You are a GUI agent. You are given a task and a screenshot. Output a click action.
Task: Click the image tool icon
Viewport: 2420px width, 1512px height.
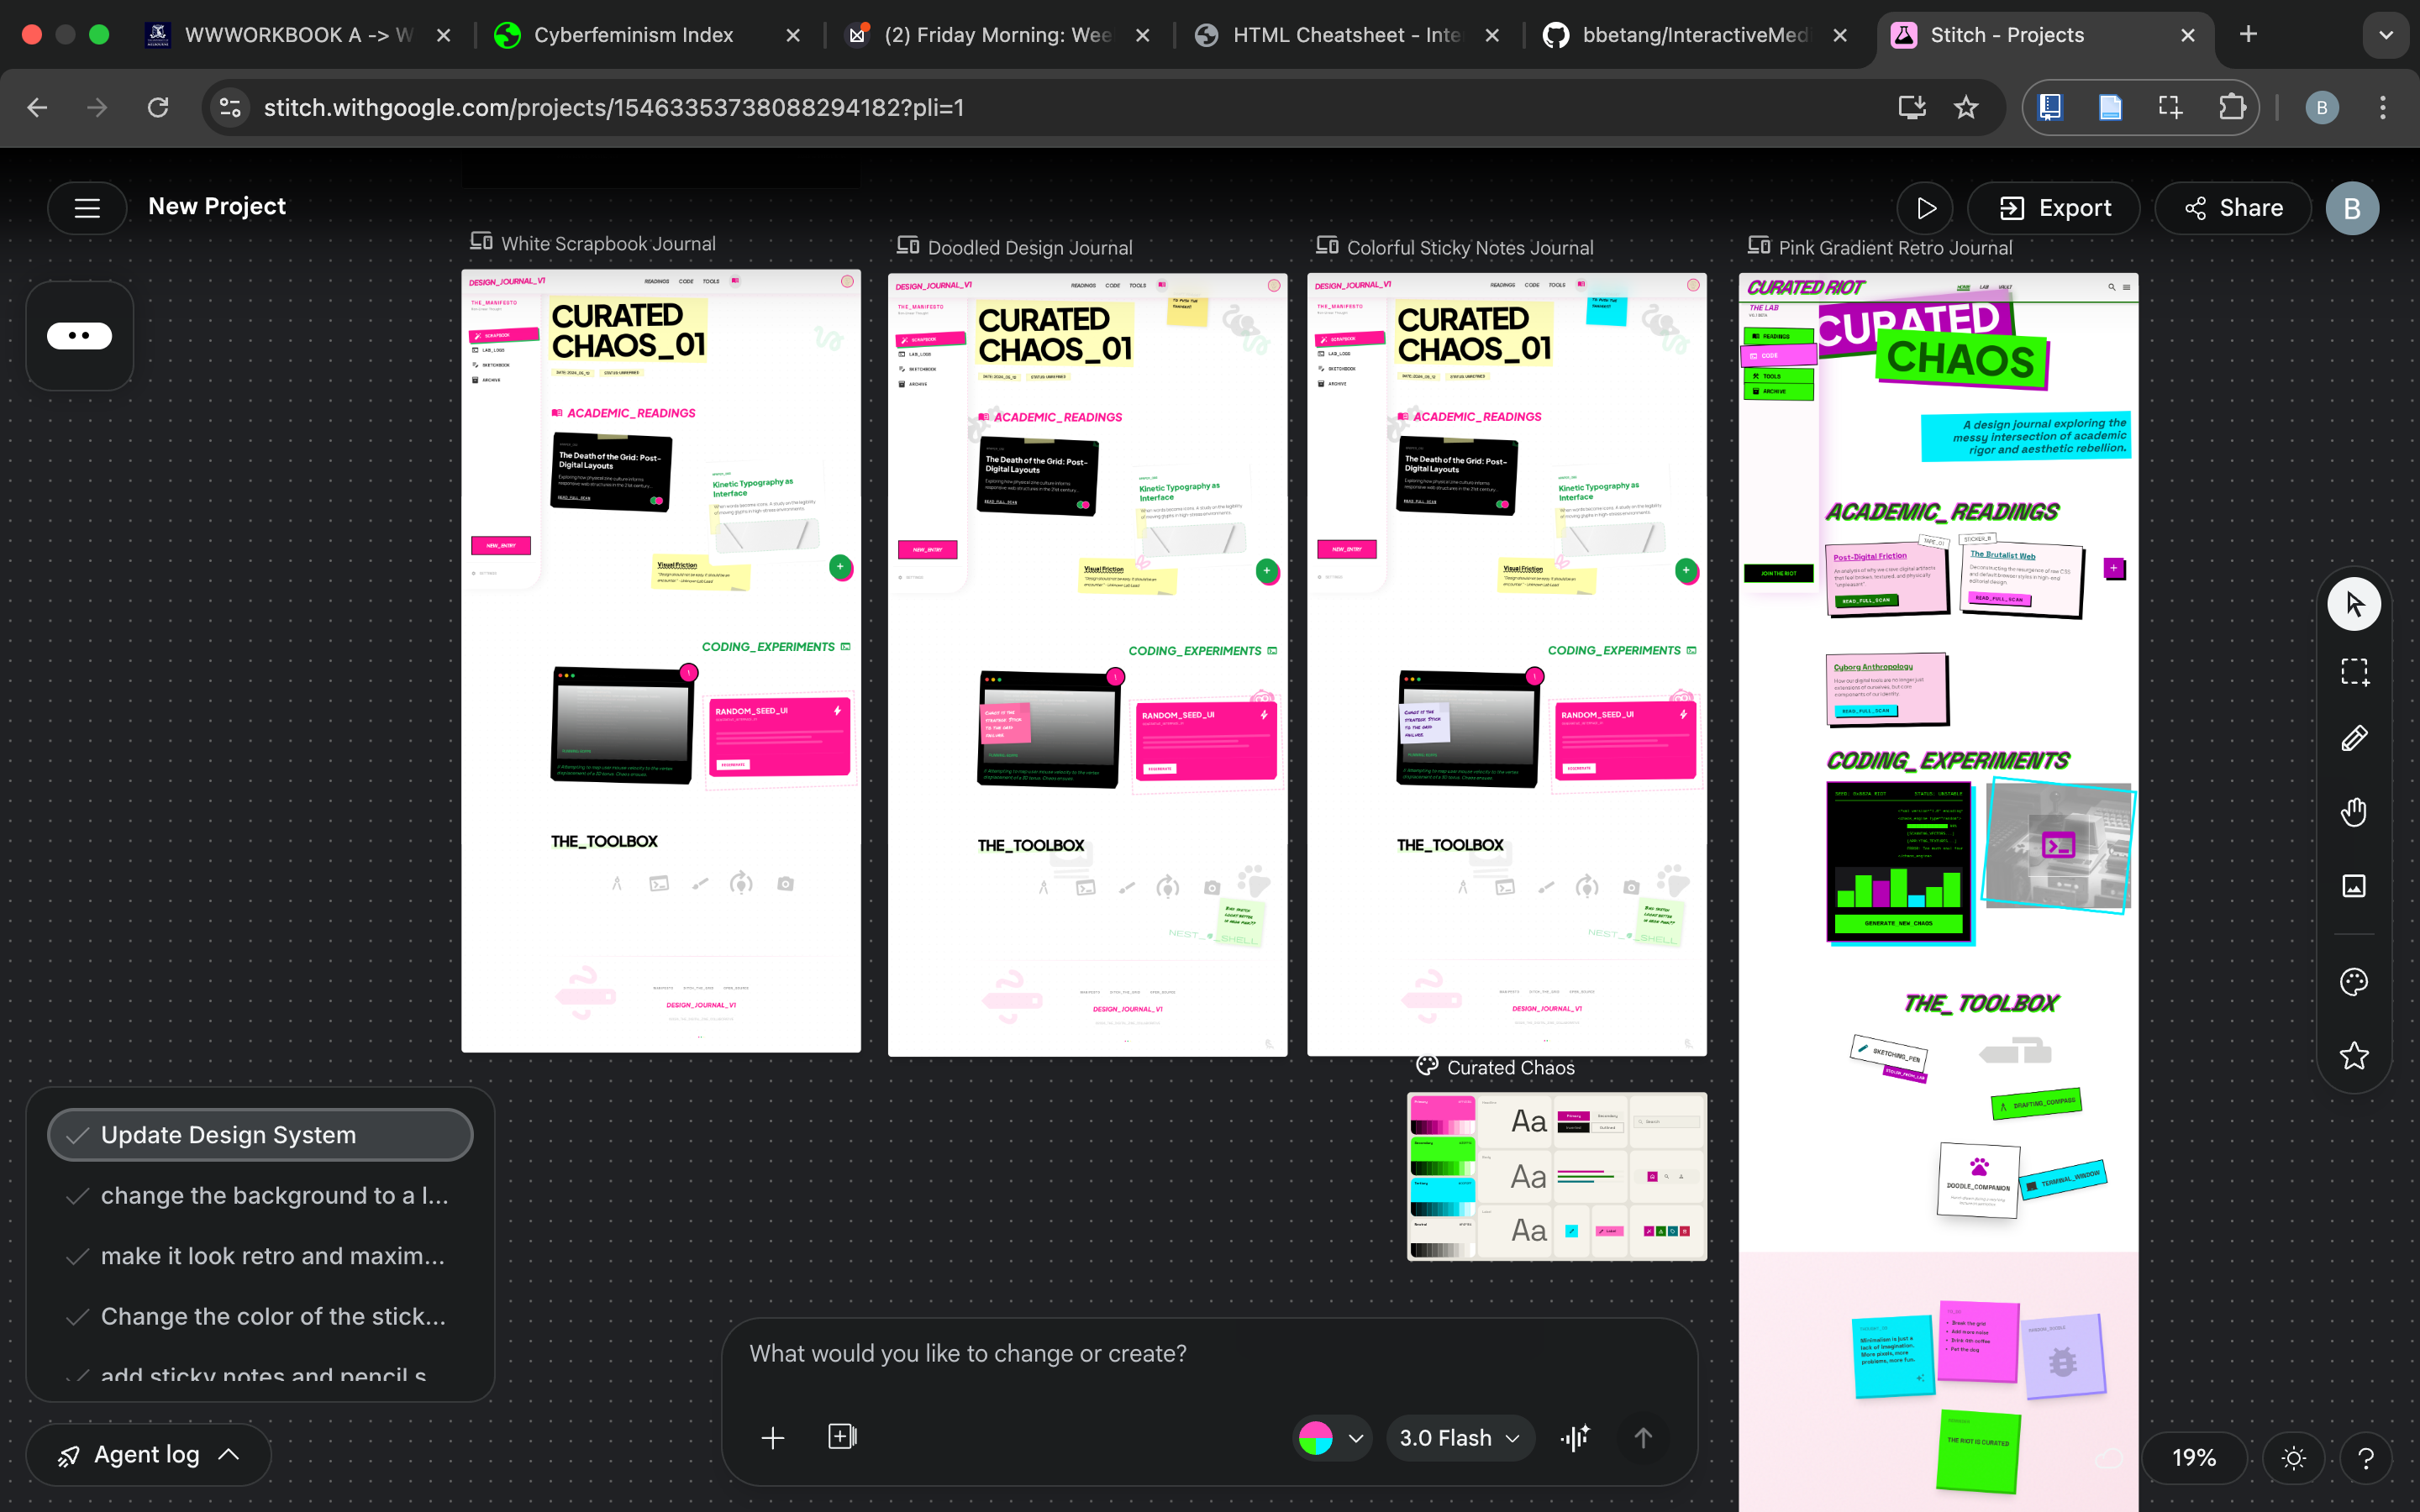[x=2353, y=886]
